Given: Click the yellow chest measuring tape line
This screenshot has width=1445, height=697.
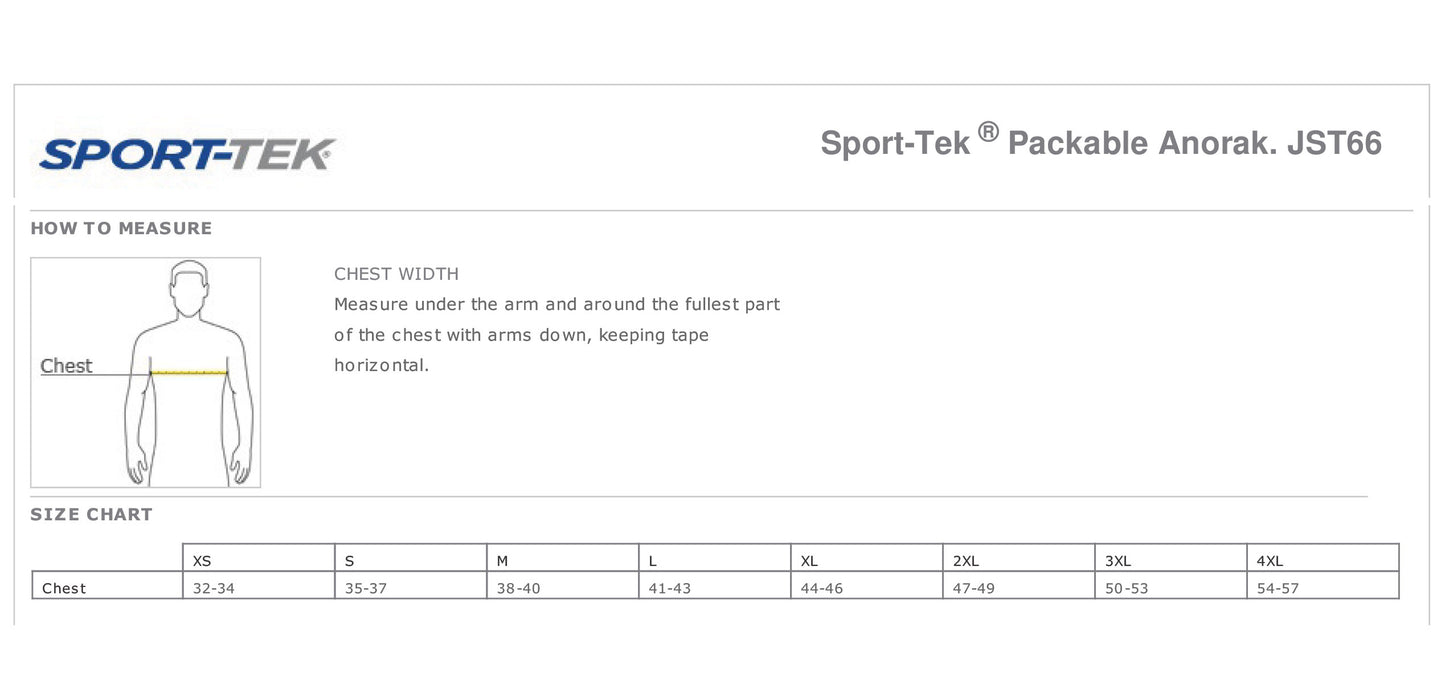Looking at the screenshot, I should pos(189,372).
